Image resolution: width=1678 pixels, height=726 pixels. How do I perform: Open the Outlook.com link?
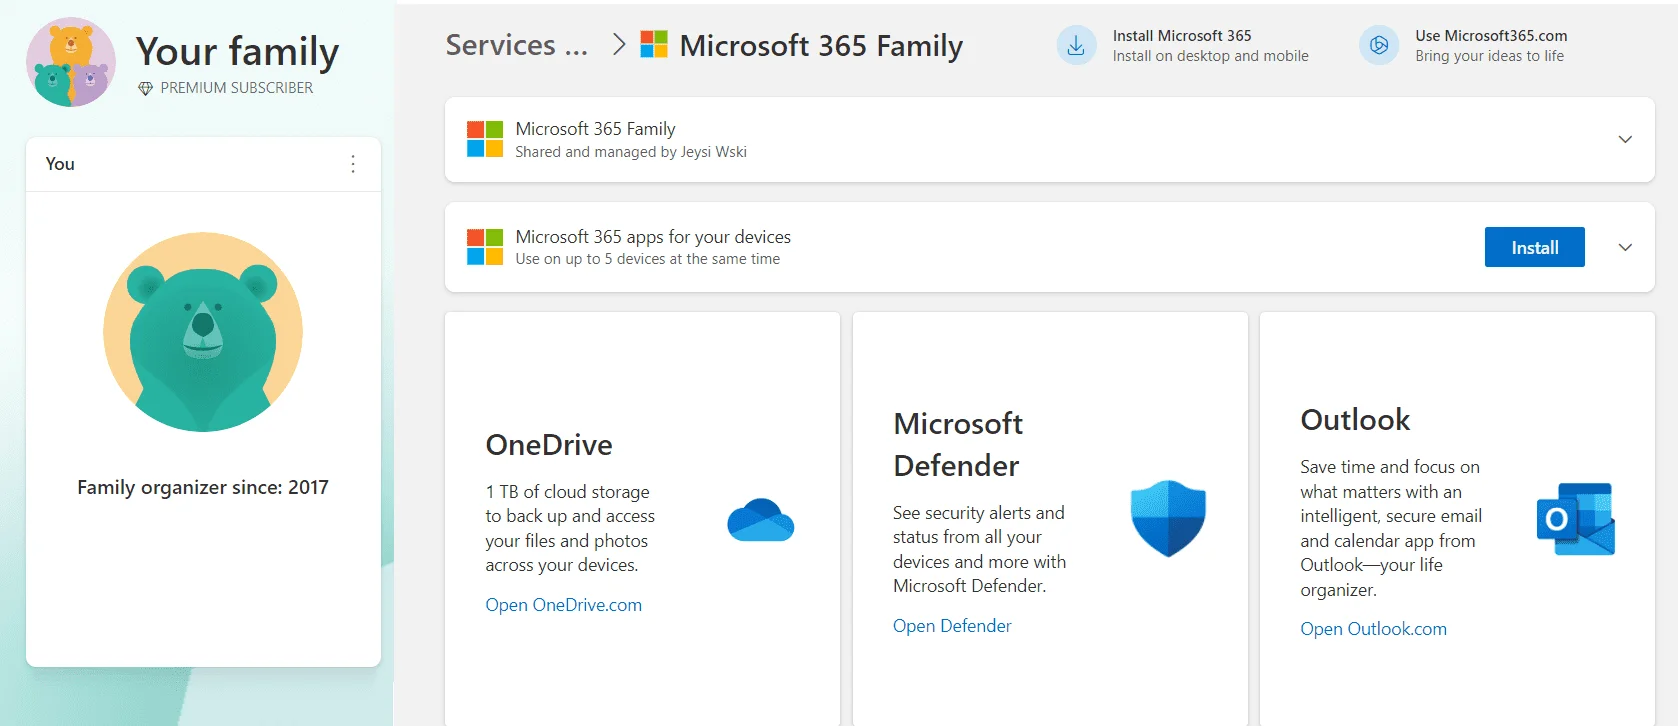[1373, 629]
